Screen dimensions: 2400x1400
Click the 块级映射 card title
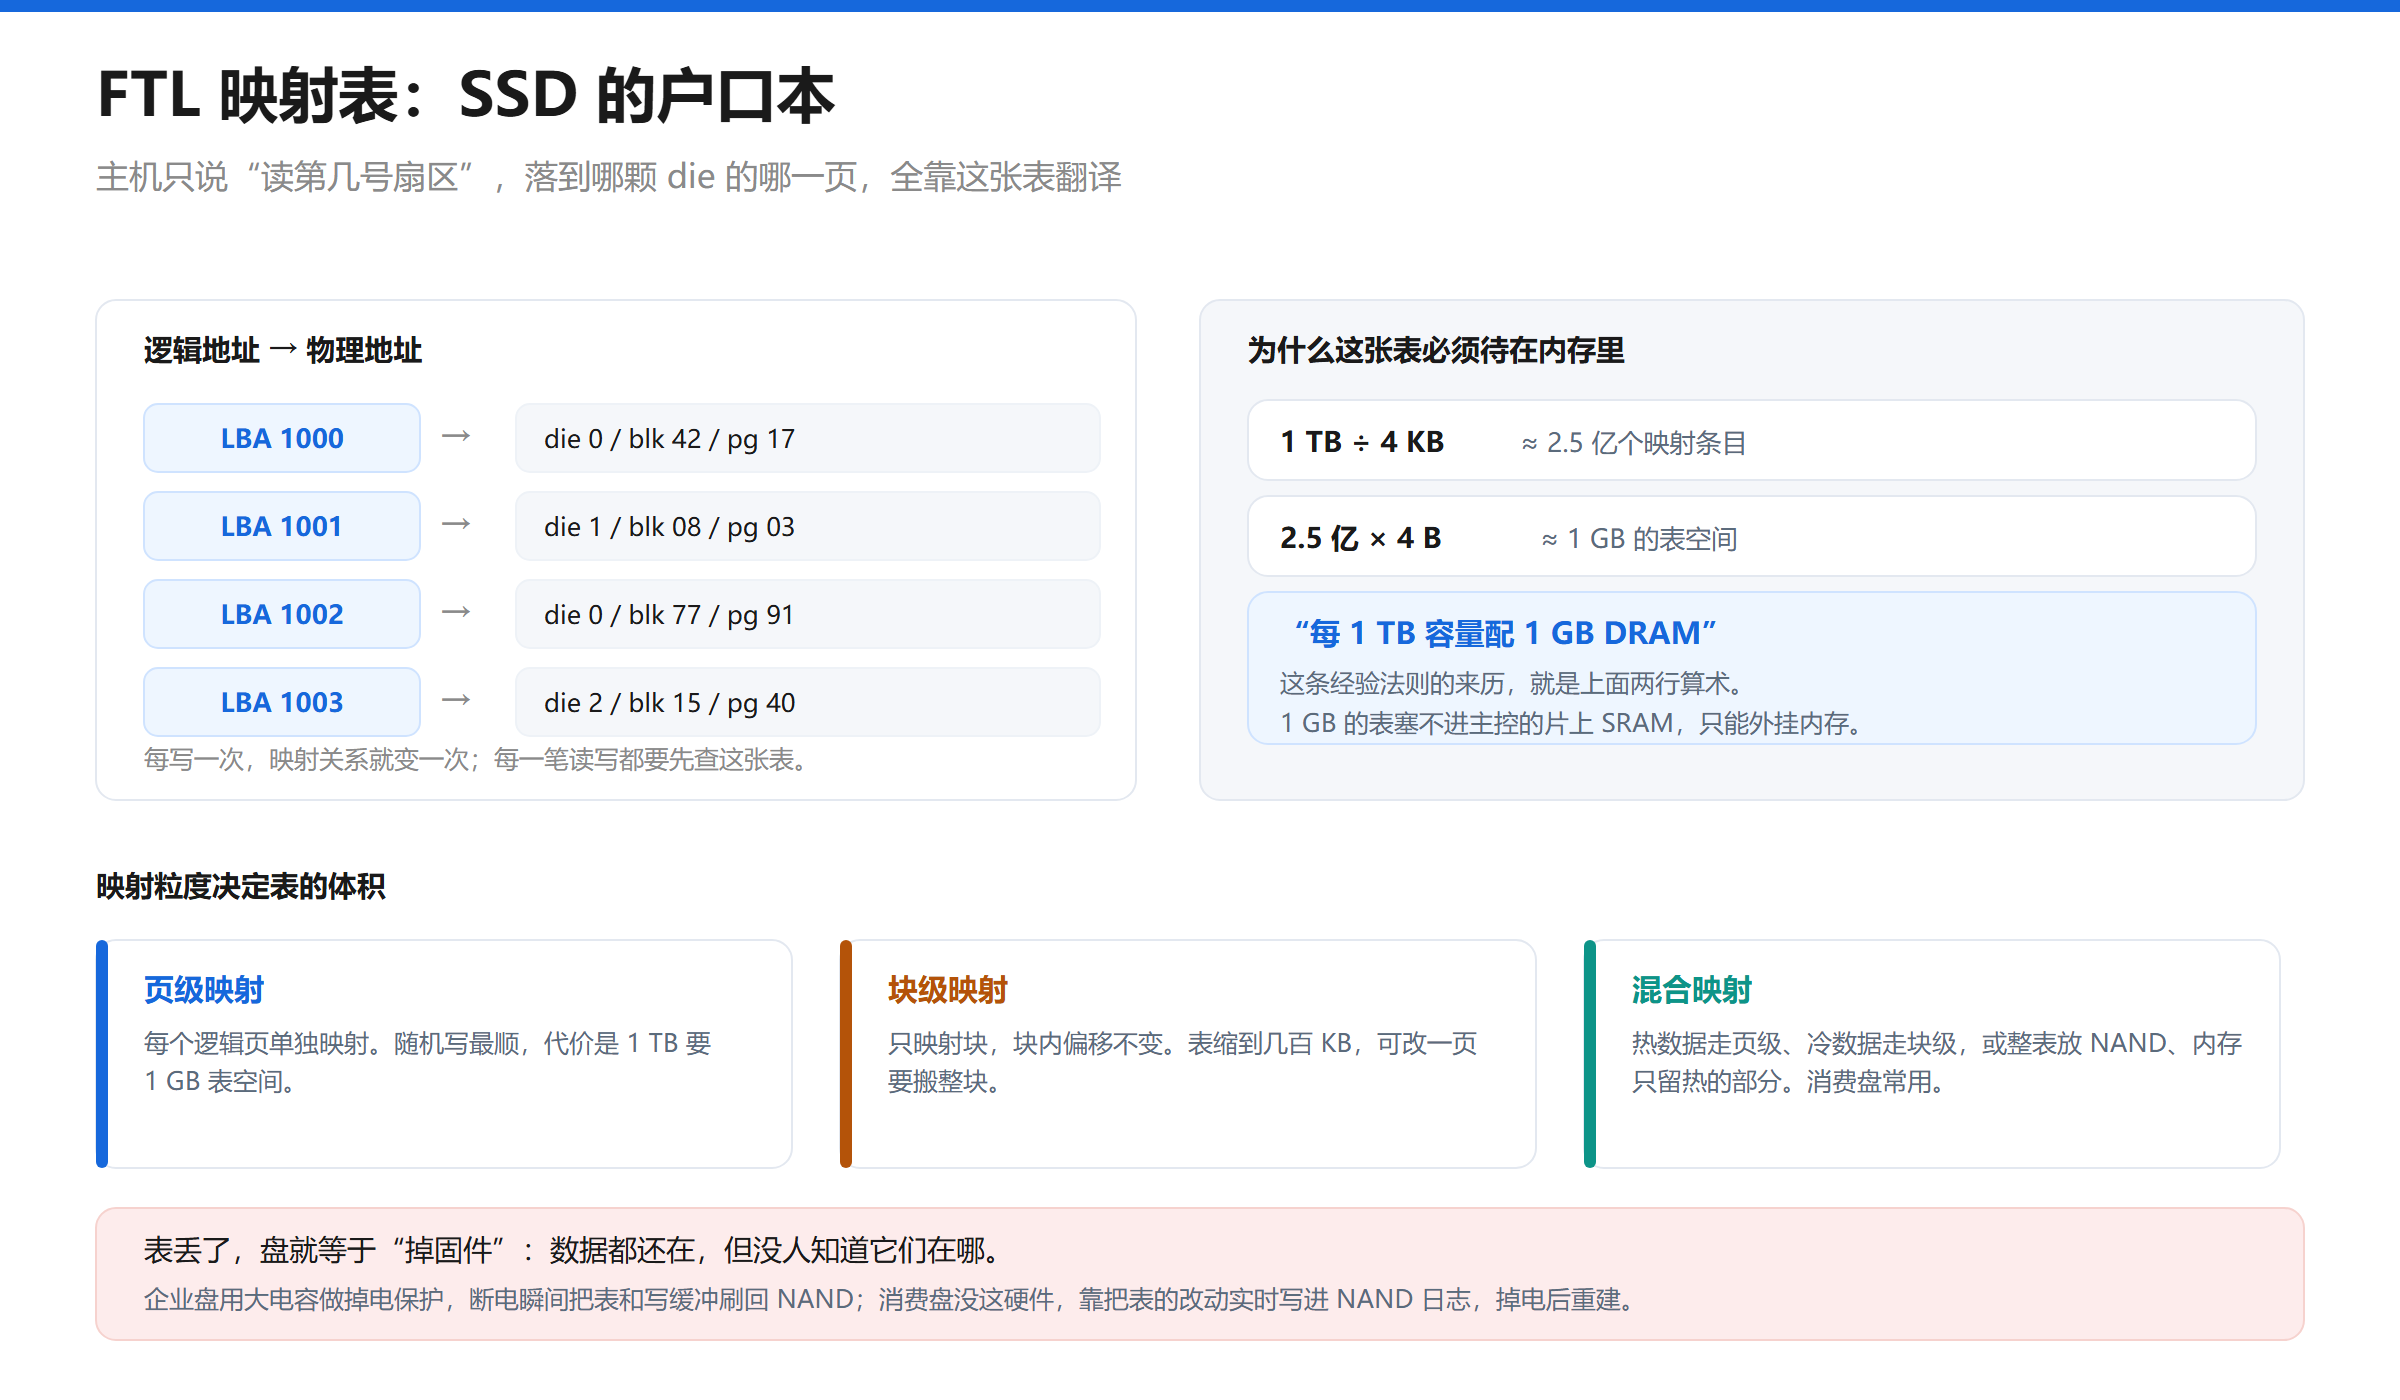948,990
